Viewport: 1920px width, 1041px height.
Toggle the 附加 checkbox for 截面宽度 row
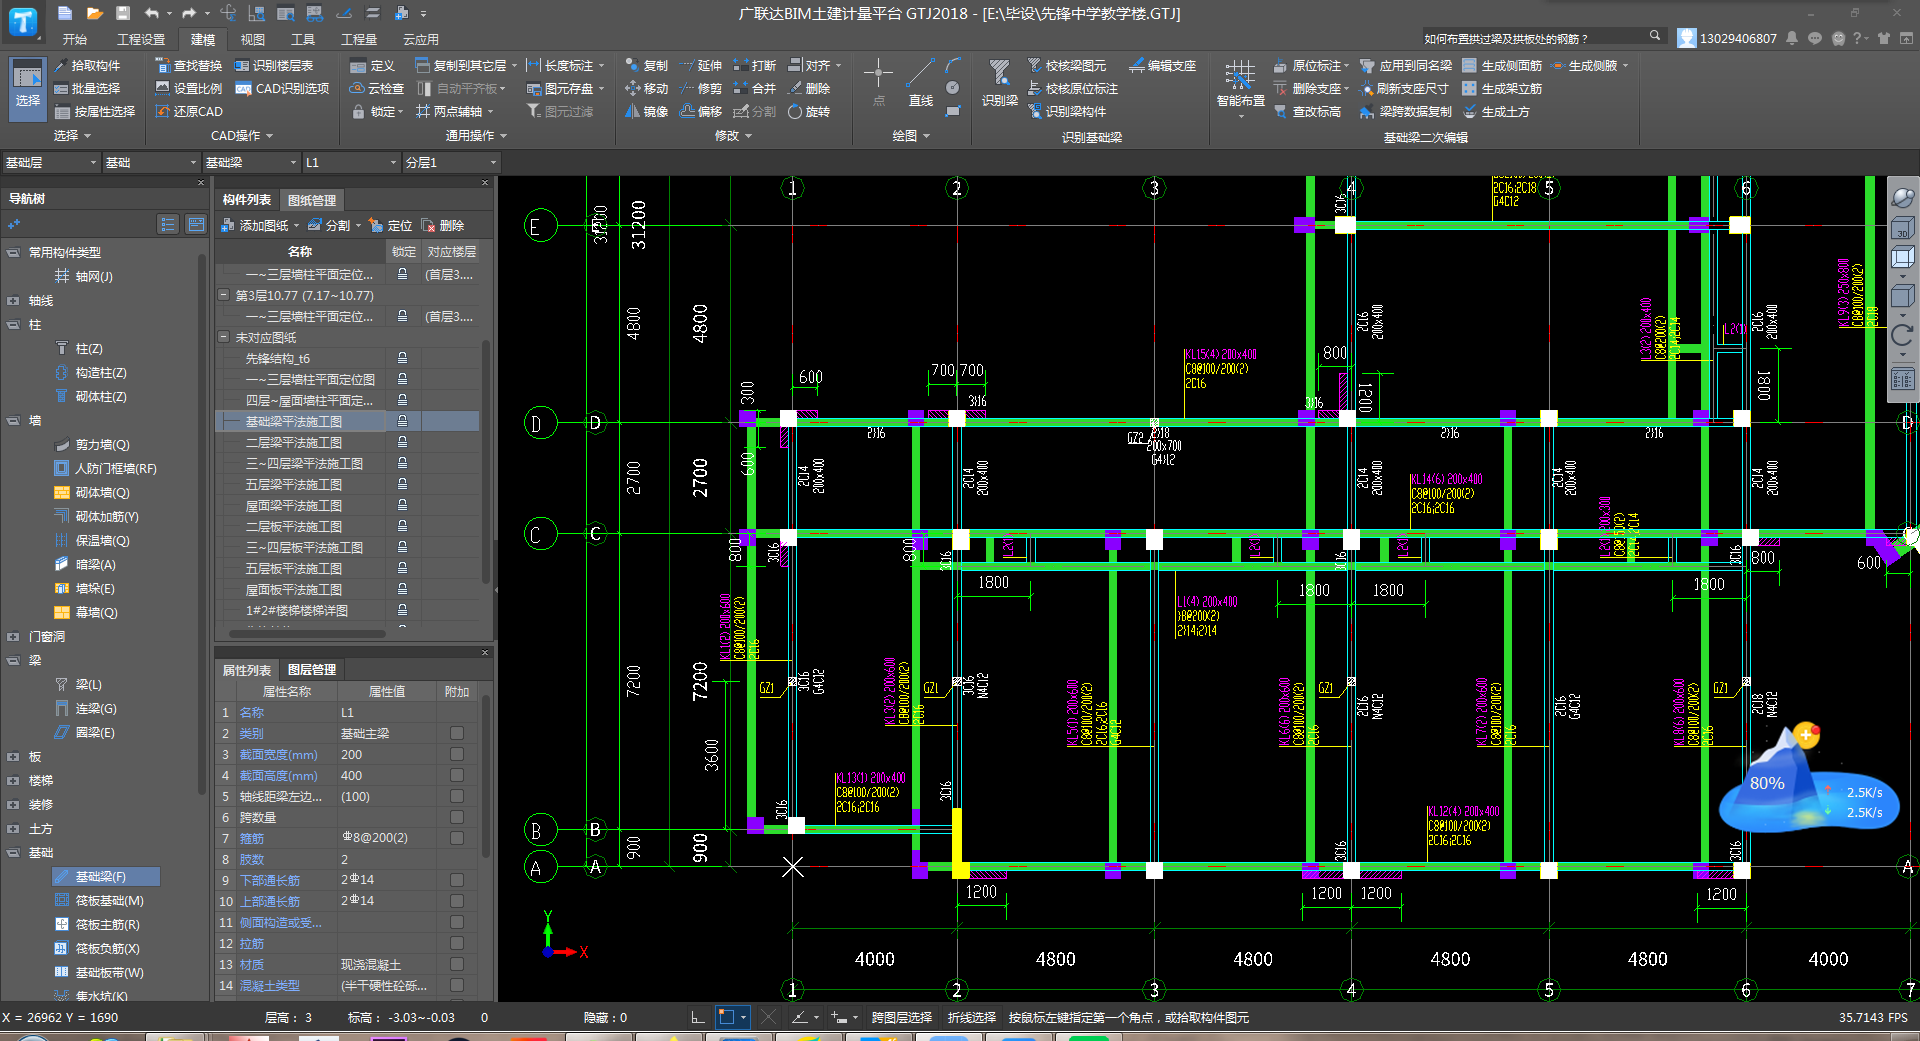click(x=457, y=754)
